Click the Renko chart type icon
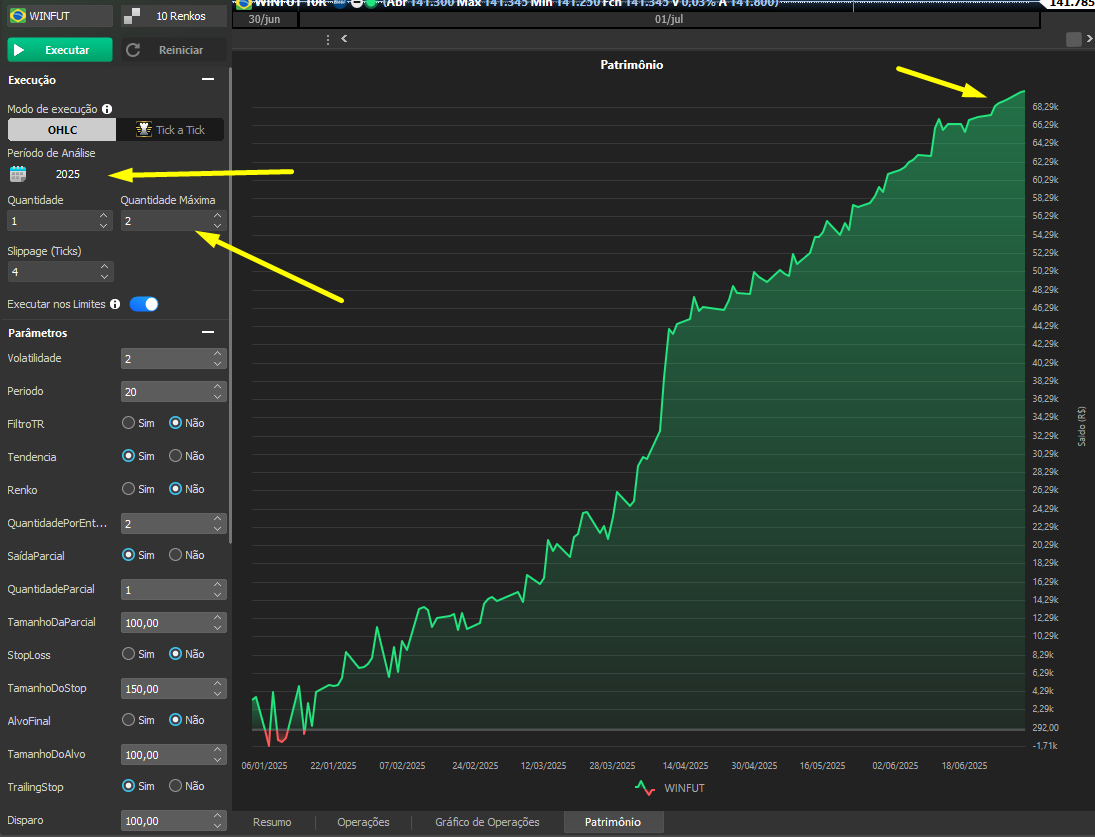This screenshot has height=837, width=1095. (131, 15)
